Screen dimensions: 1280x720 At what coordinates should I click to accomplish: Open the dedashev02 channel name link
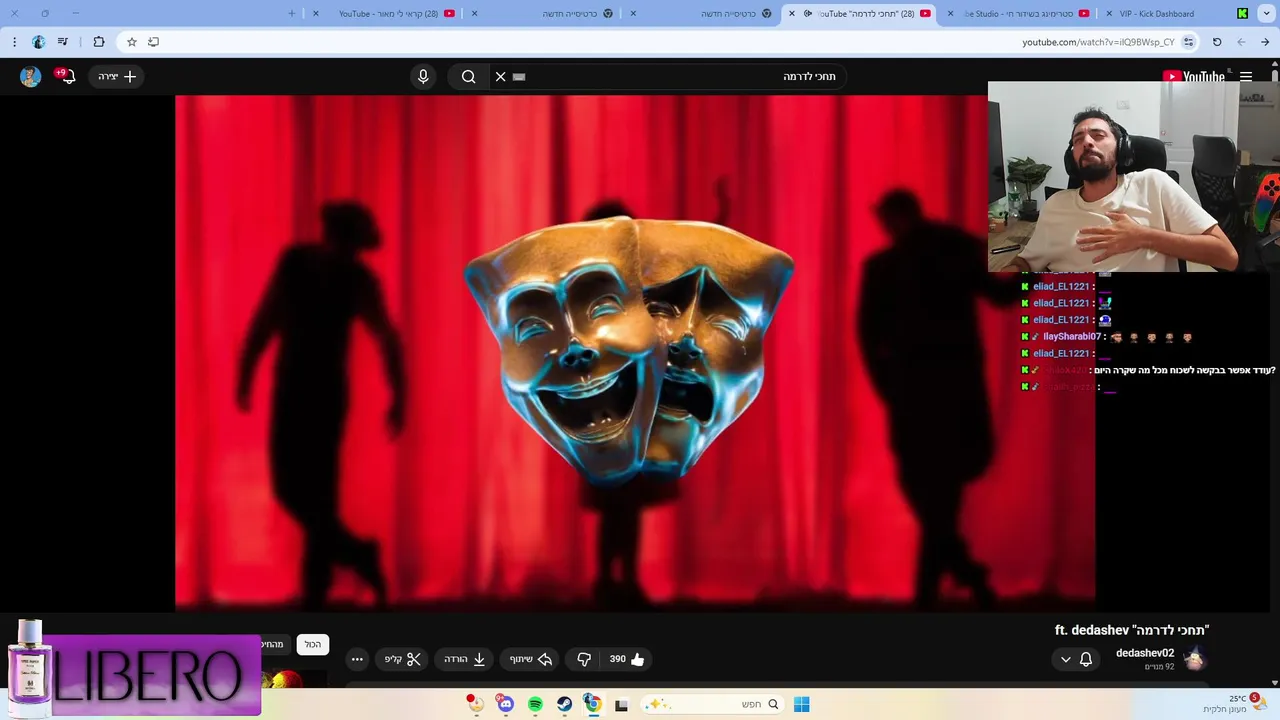click(x=1145, y=653)
